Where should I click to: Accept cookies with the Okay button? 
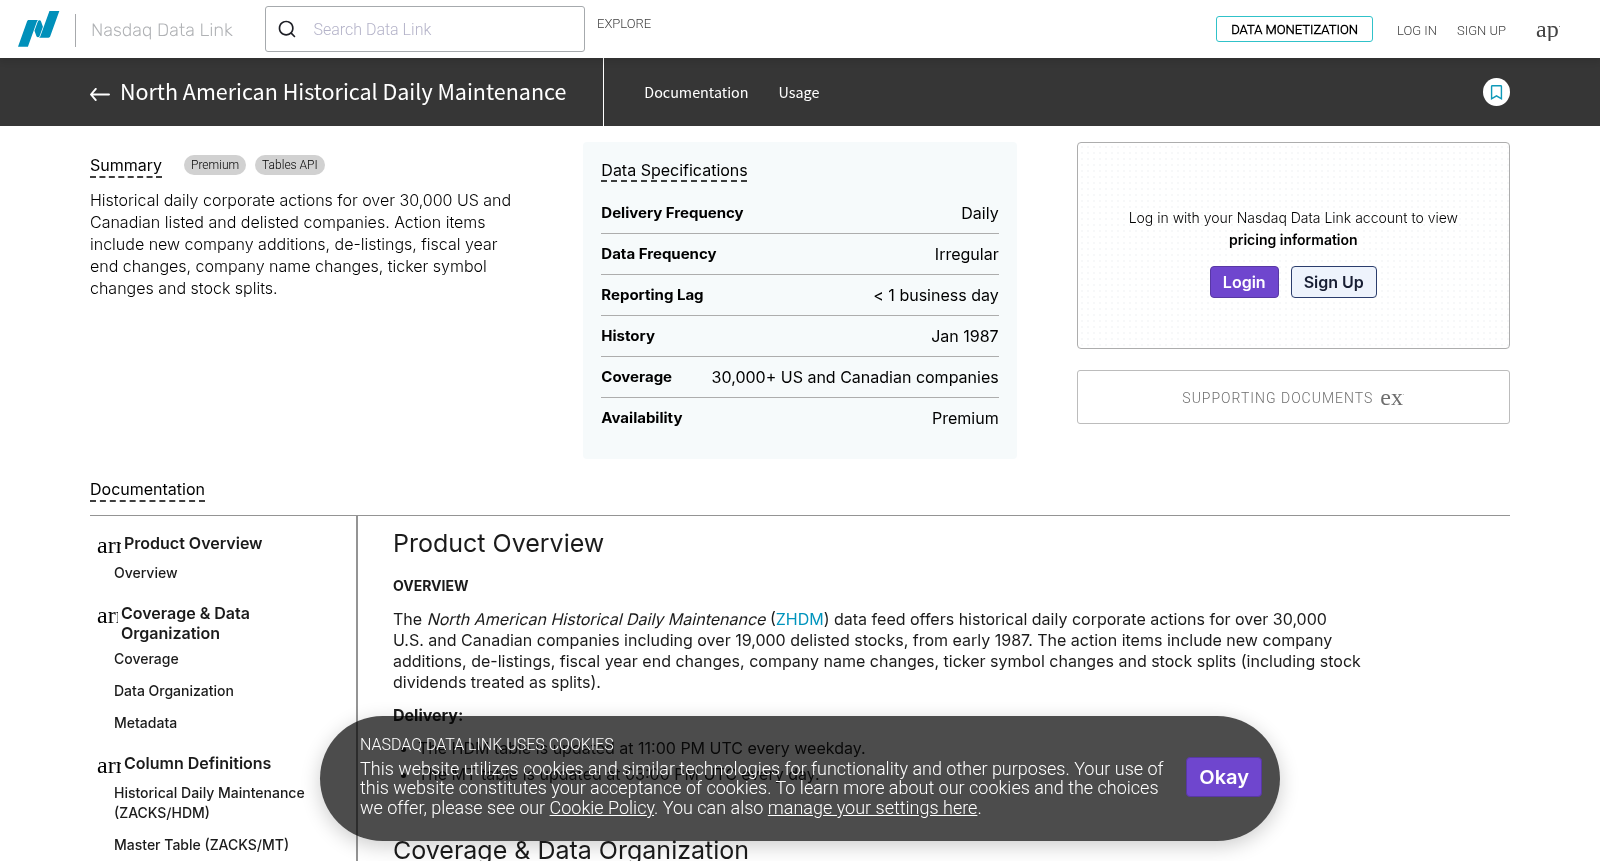tap(1224, 777)
